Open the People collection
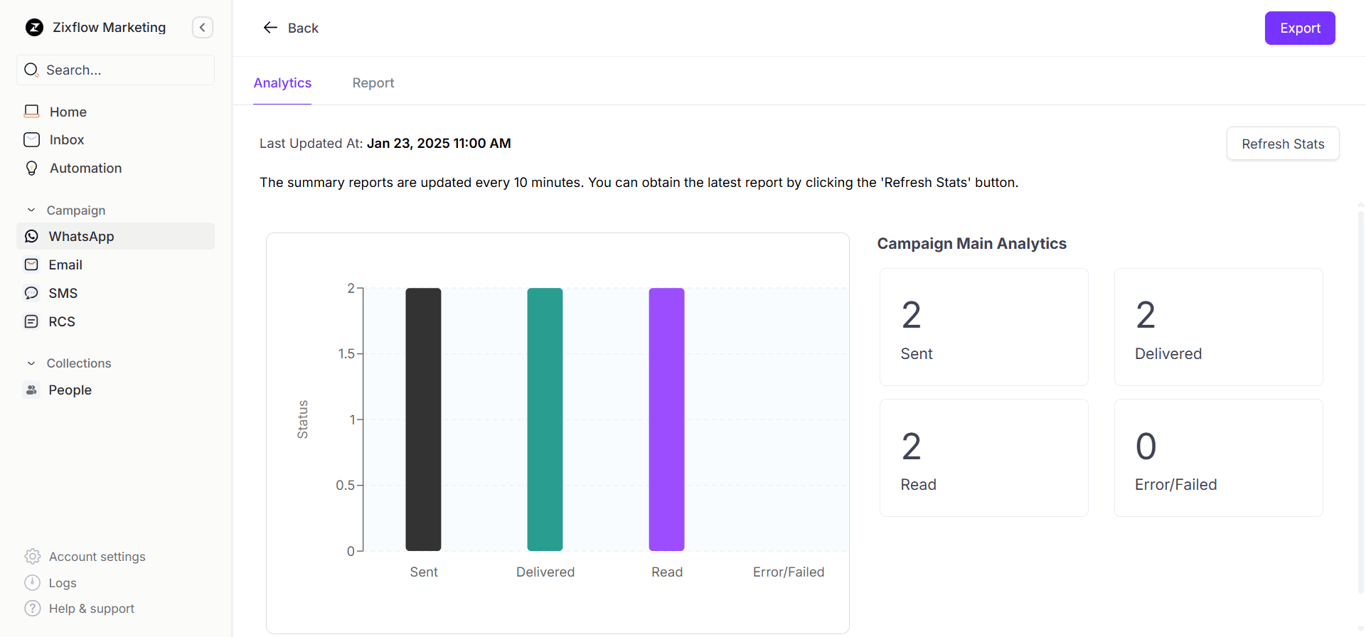Screen dimensions: 1366x637 68,389
